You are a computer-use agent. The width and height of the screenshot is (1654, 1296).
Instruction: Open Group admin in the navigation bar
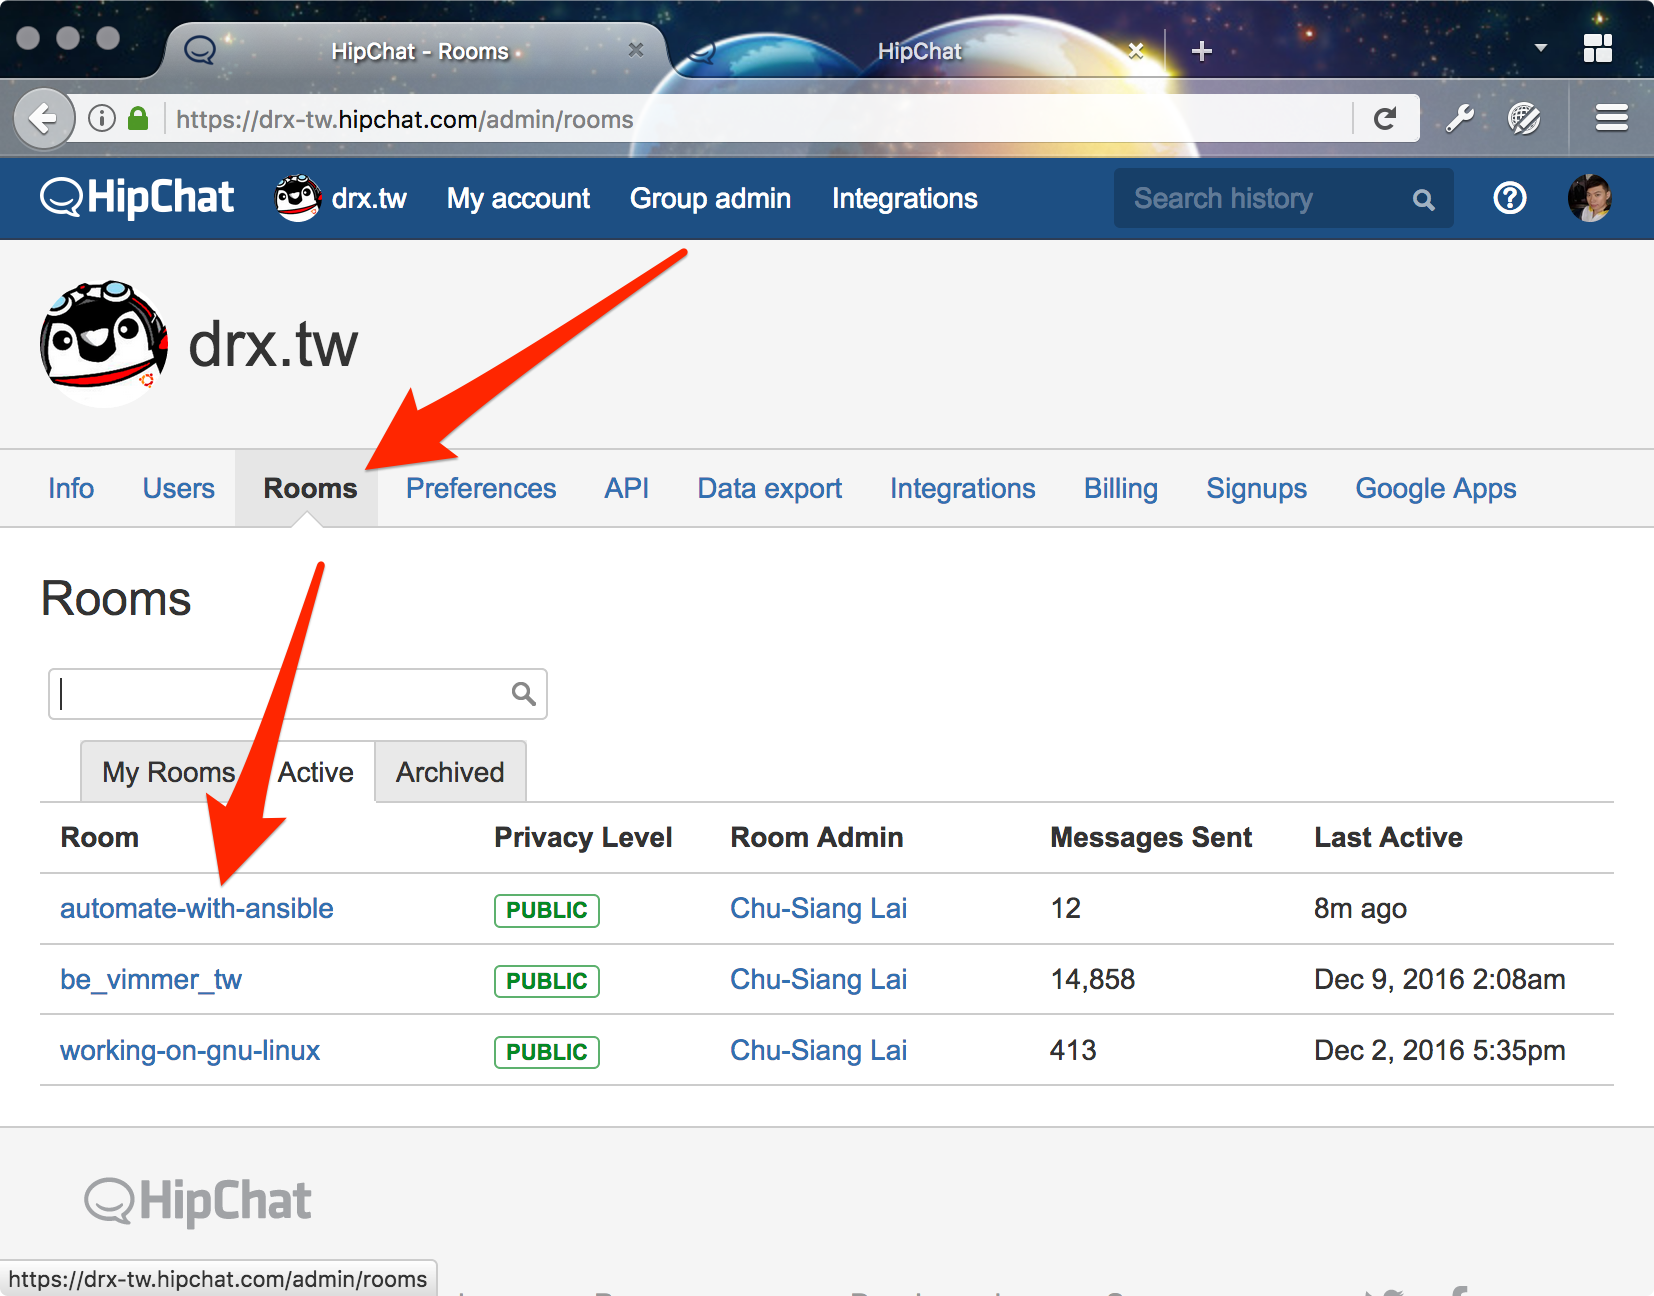tap(710, 198)
